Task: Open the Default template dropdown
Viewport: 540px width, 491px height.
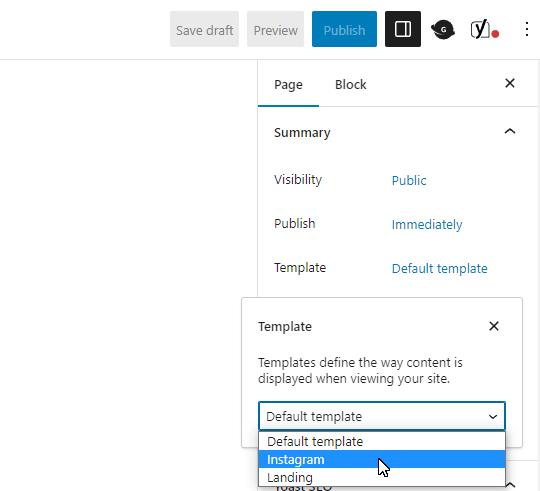Action: point(382,416)
